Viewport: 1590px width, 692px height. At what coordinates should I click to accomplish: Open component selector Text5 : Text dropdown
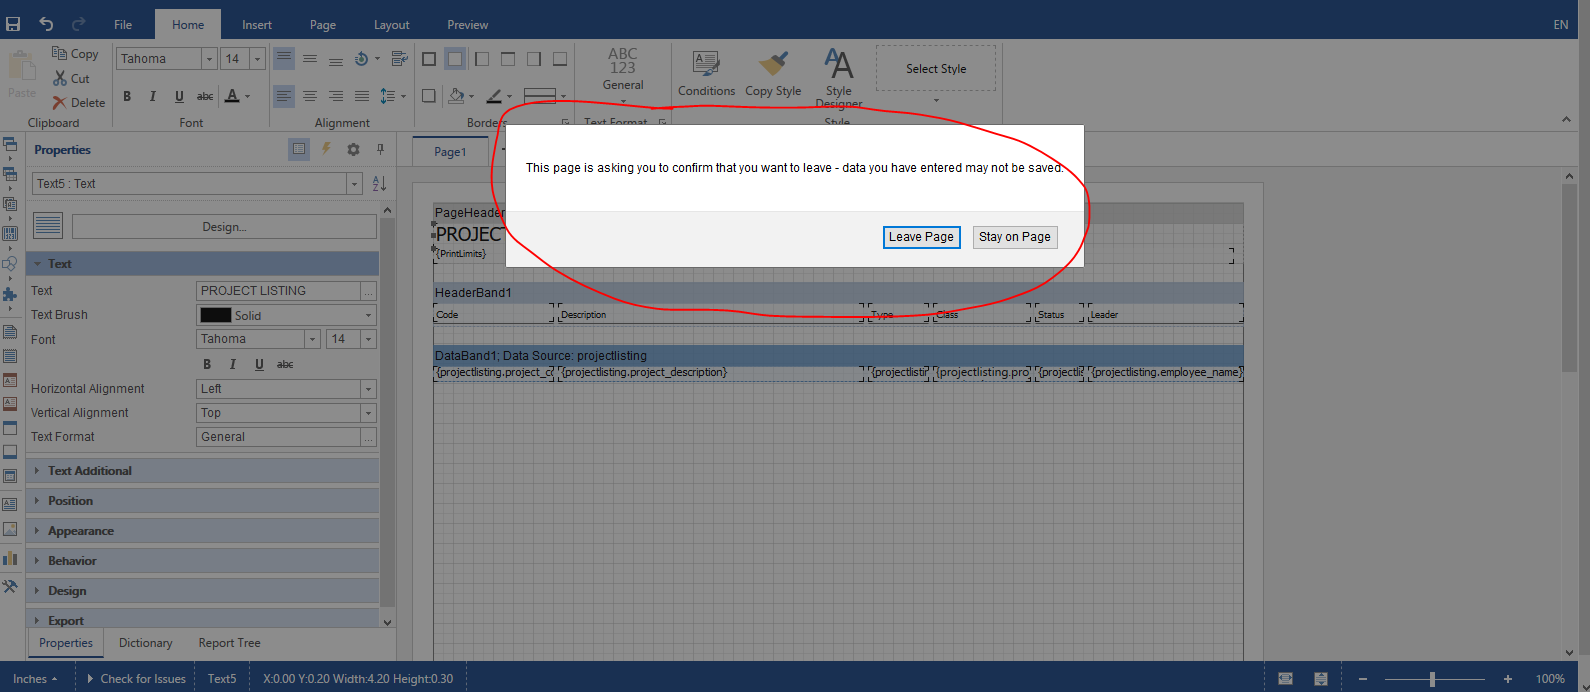(x=353, y=184)
